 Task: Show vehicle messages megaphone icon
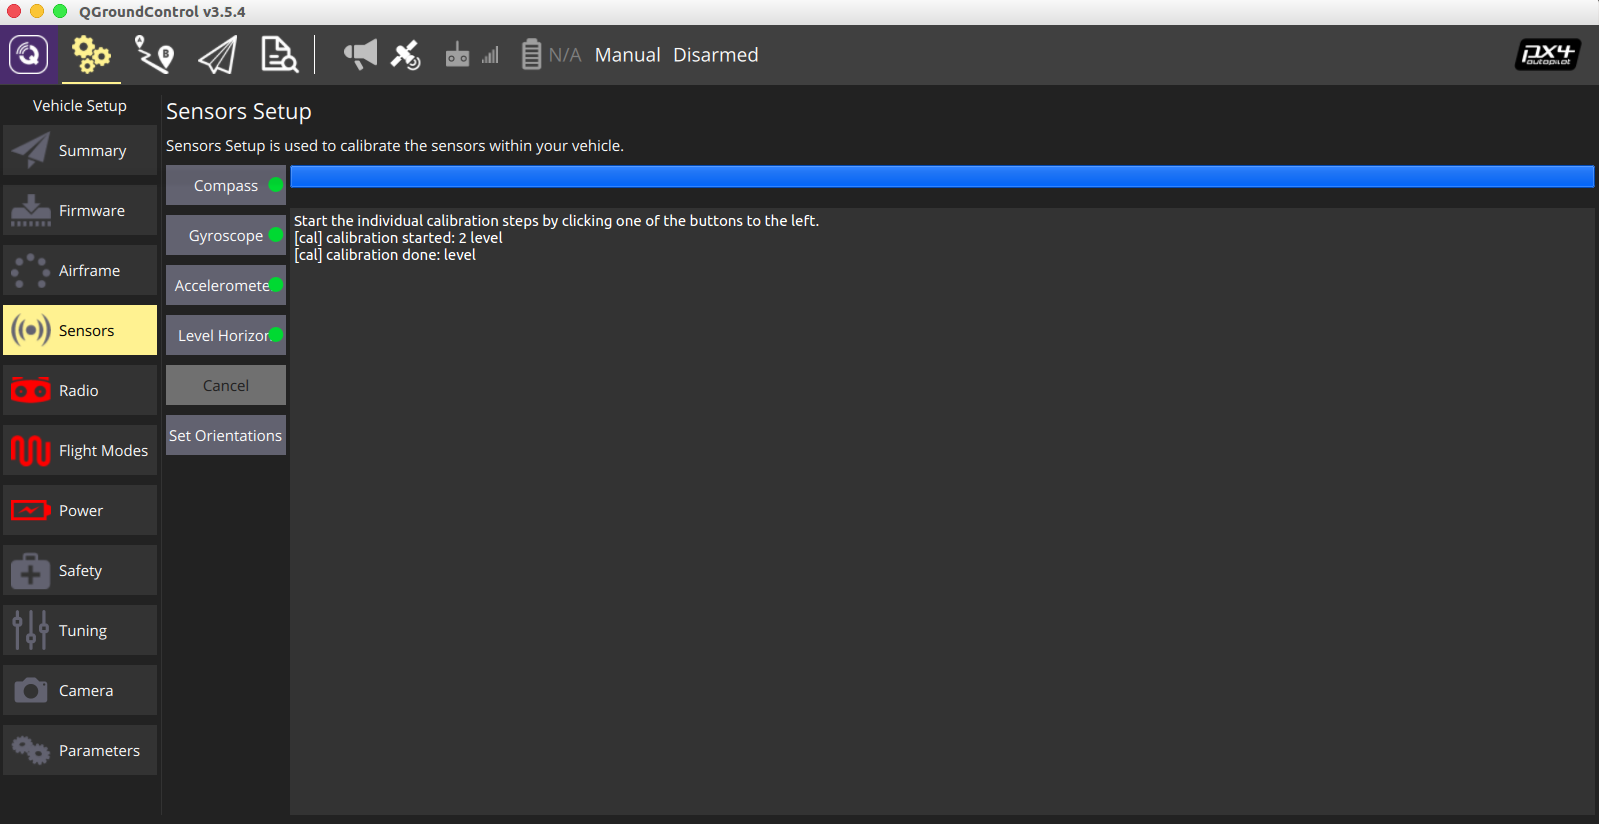point(360,54)
